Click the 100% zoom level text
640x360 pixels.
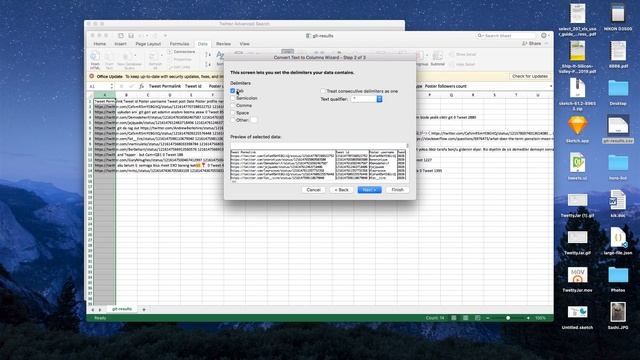coord(540,318)
